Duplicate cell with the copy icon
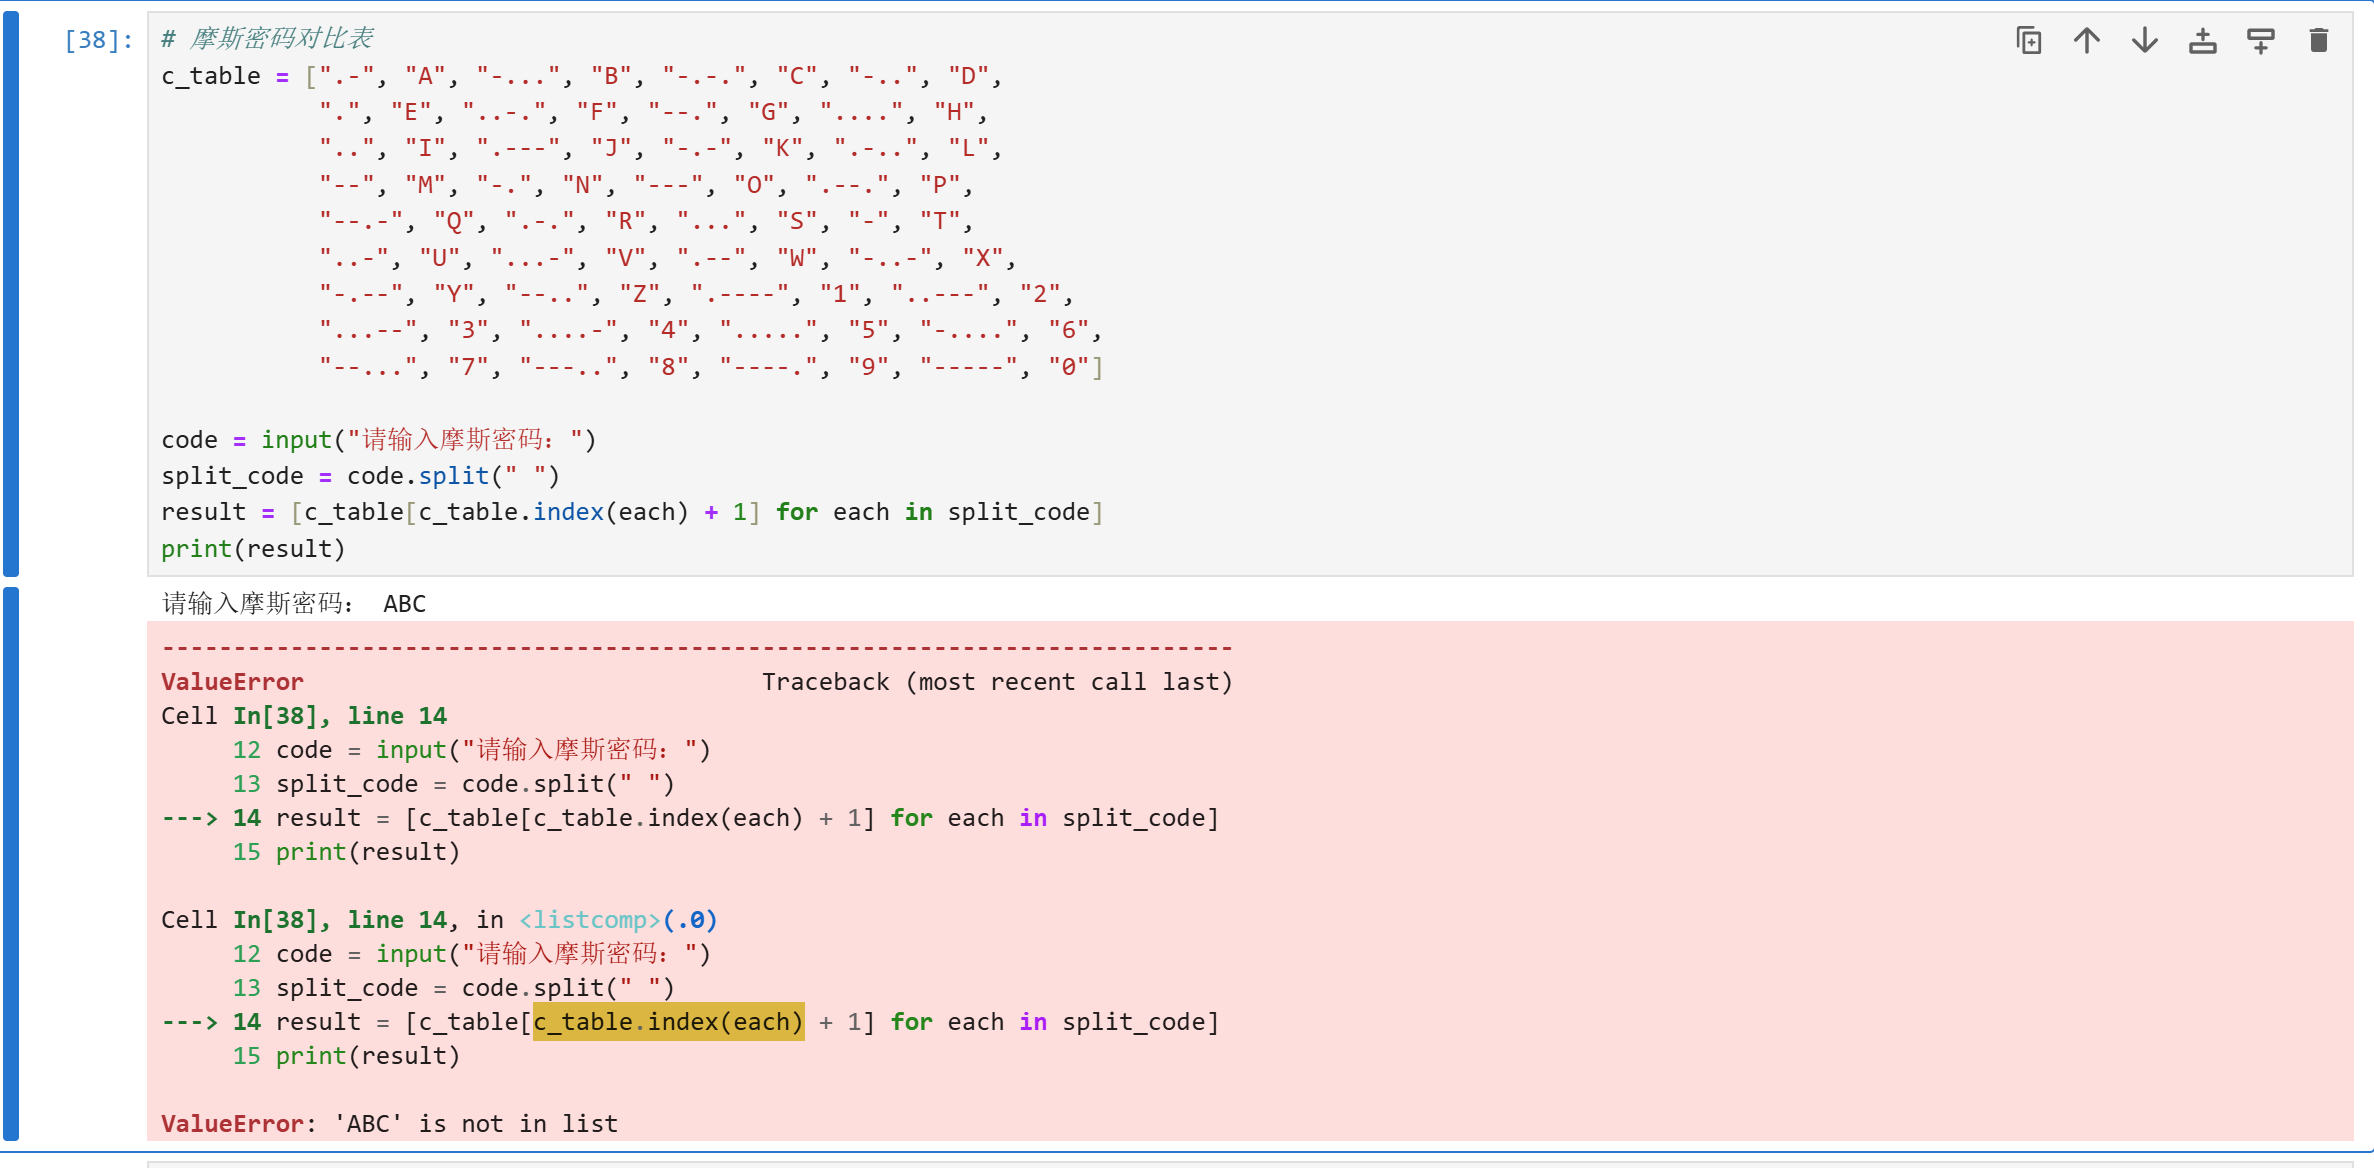The image size is (2374, 1168). [2028, 41]
